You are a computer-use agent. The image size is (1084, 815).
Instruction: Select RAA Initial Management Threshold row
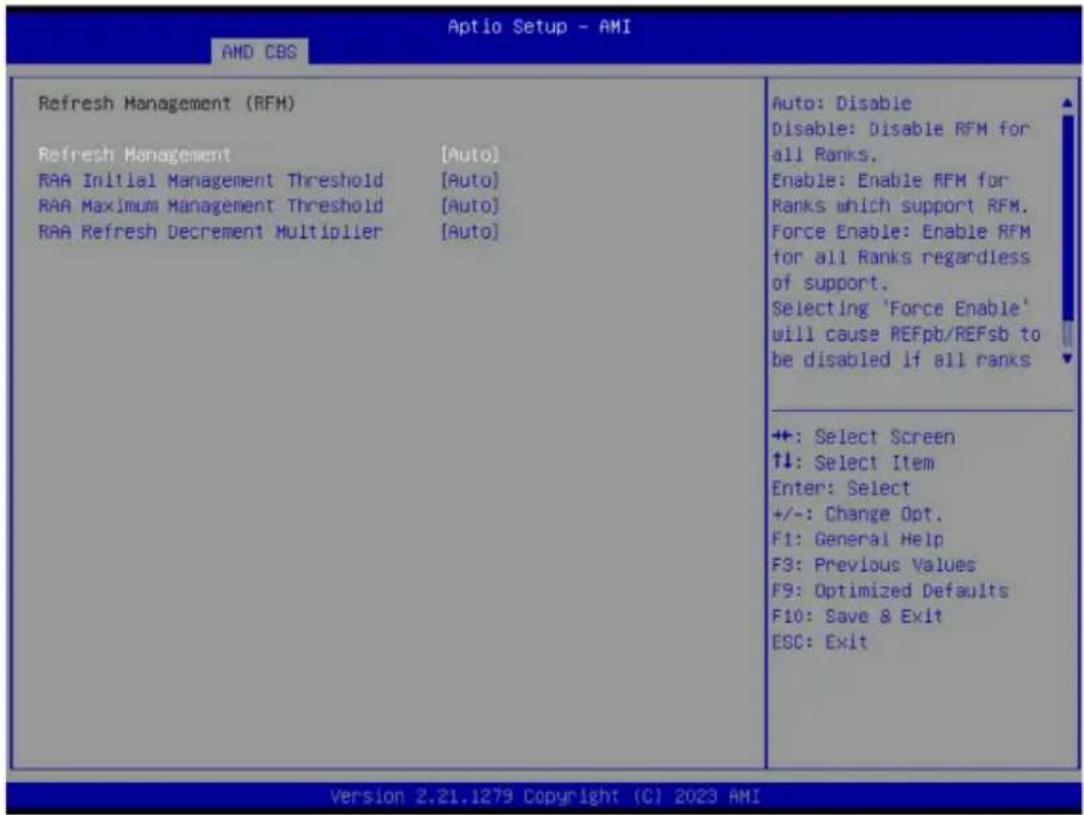tap(268, 180)
